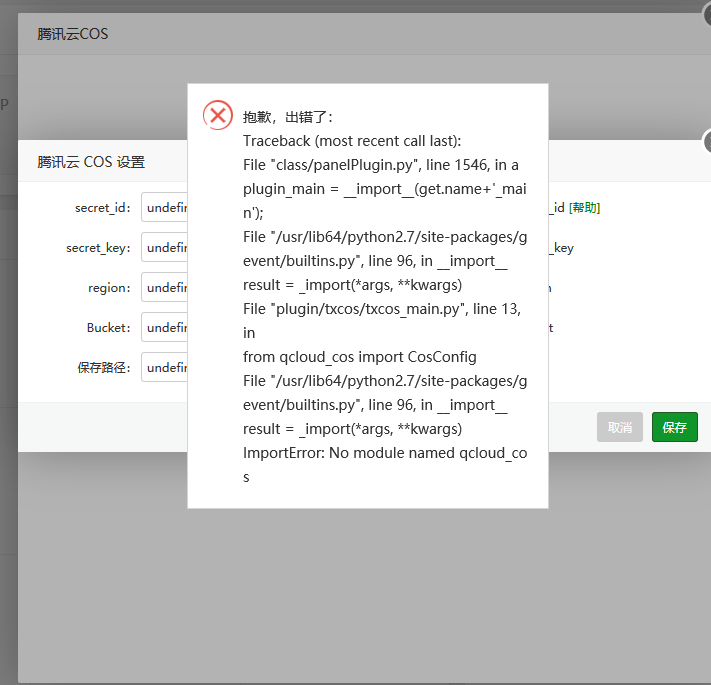711x685 pixels.
Task: Click the secret_id input field
Action: (165, 207)
